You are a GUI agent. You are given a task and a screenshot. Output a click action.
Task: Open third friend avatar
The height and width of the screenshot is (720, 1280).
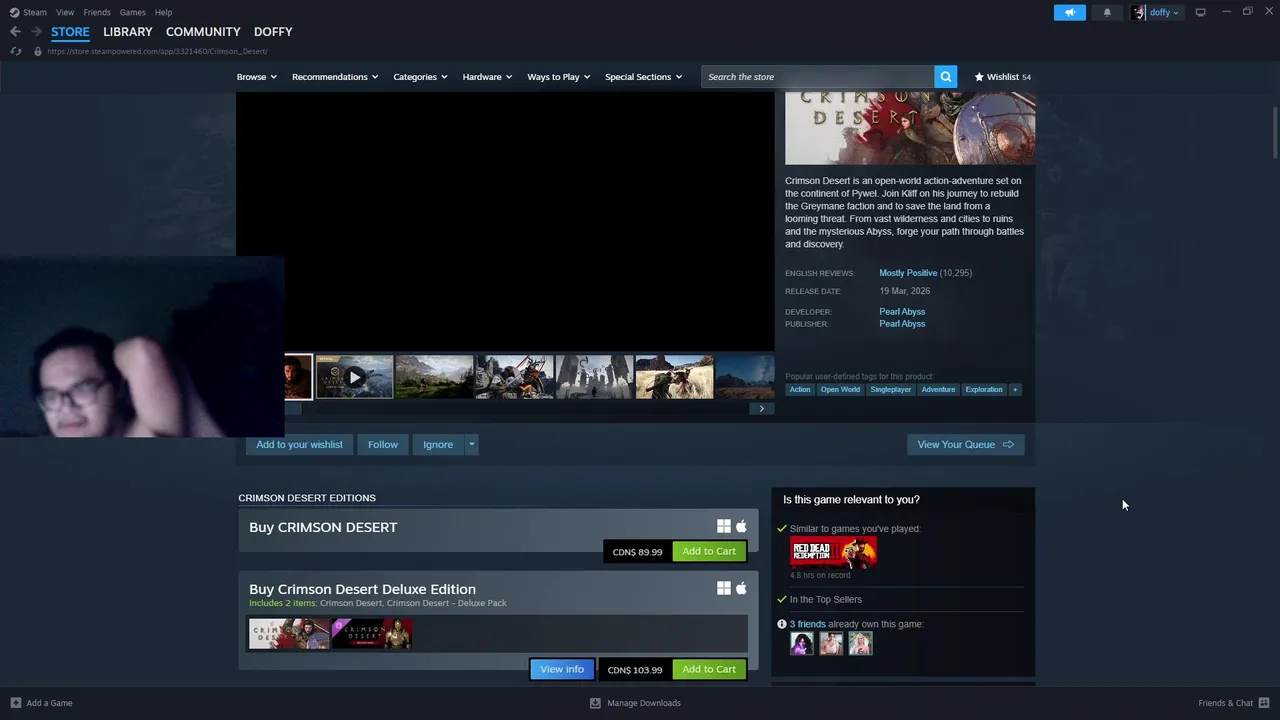click(x=860, y=644)
